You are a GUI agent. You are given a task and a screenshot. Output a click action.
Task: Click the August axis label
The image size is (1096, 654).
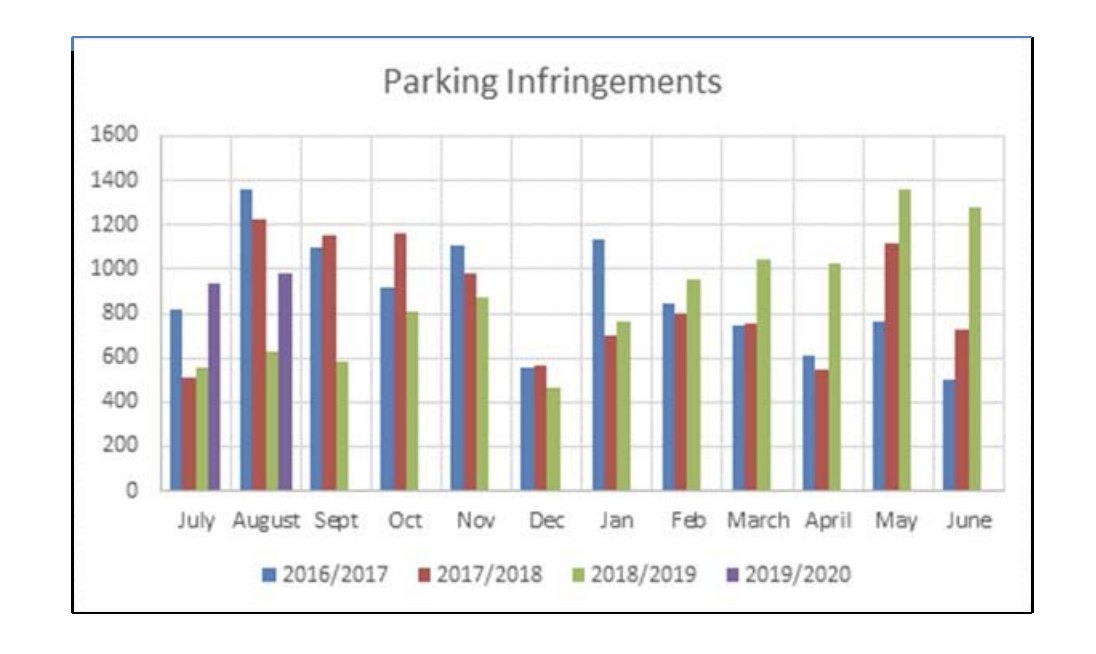click(266, 521)
